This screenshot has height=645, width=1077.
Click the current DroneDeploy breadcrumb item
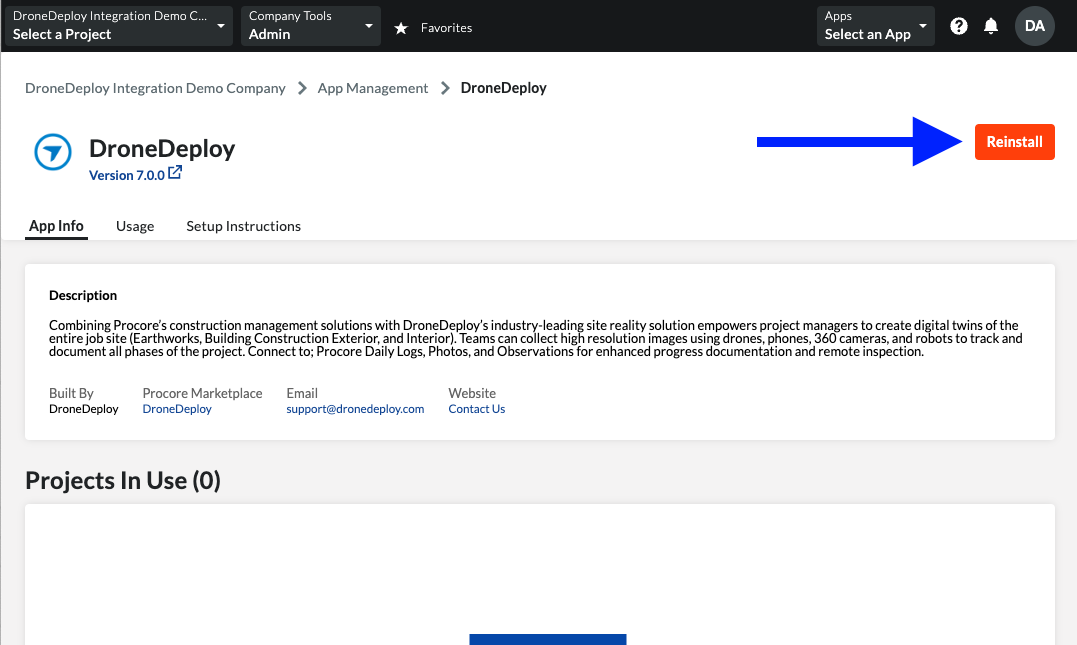503,88
